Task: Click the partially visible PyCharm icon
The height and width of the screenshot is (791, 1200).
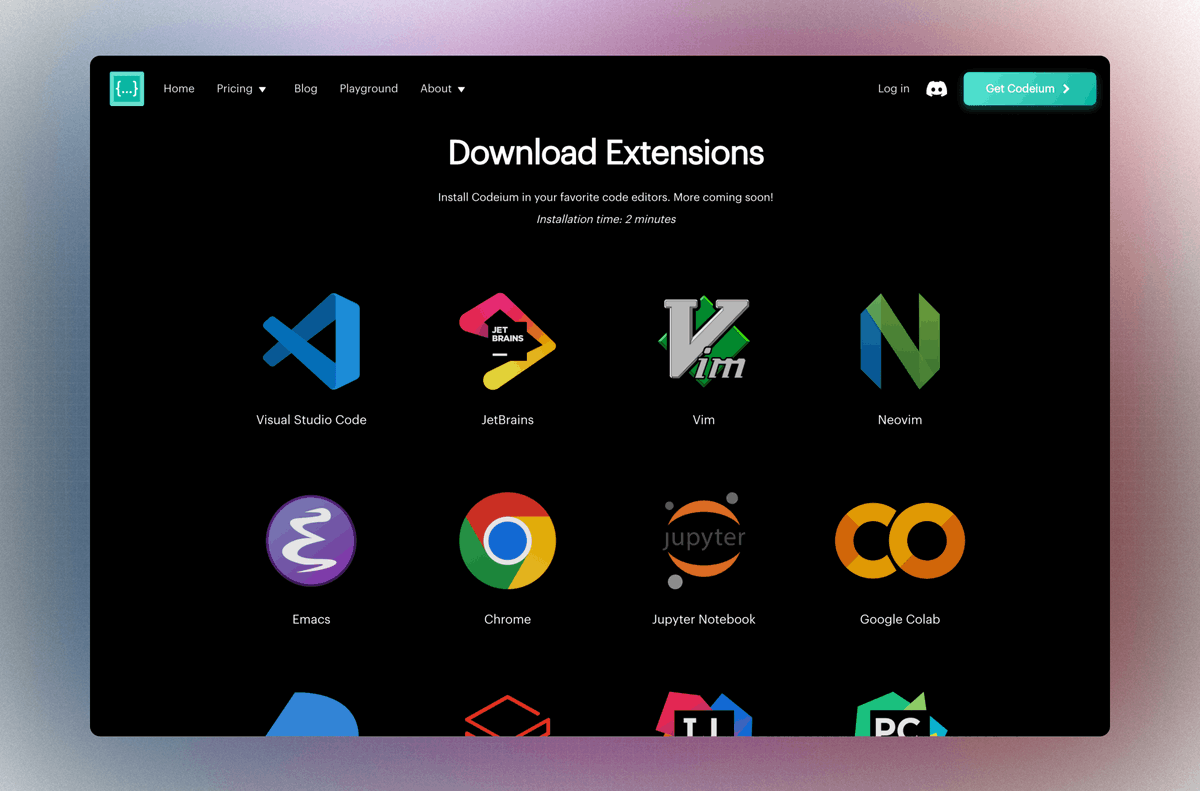Action: point(900,714)
